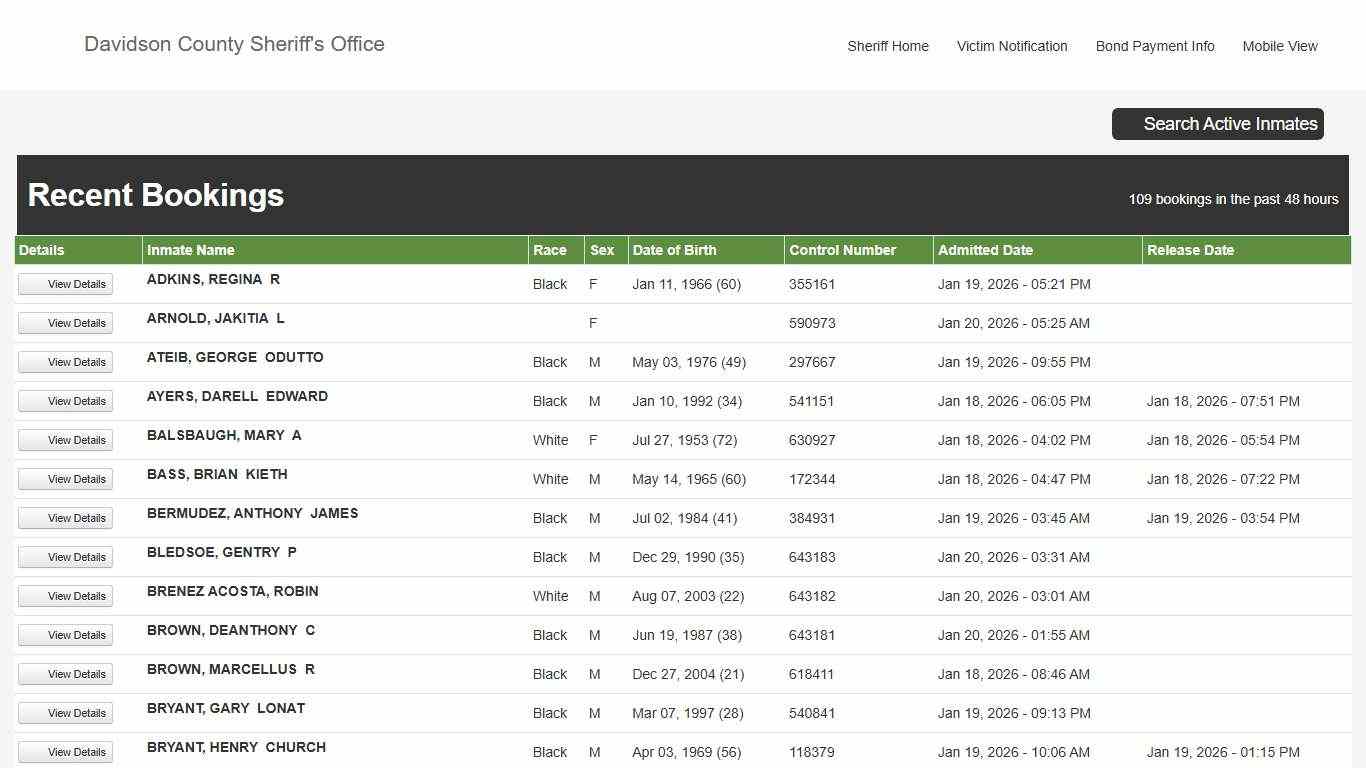Click the Release Date column header
Image resolution: width=1366 pixels, height=768 pixels.
pyautogui.click(x=1190, y=250)
